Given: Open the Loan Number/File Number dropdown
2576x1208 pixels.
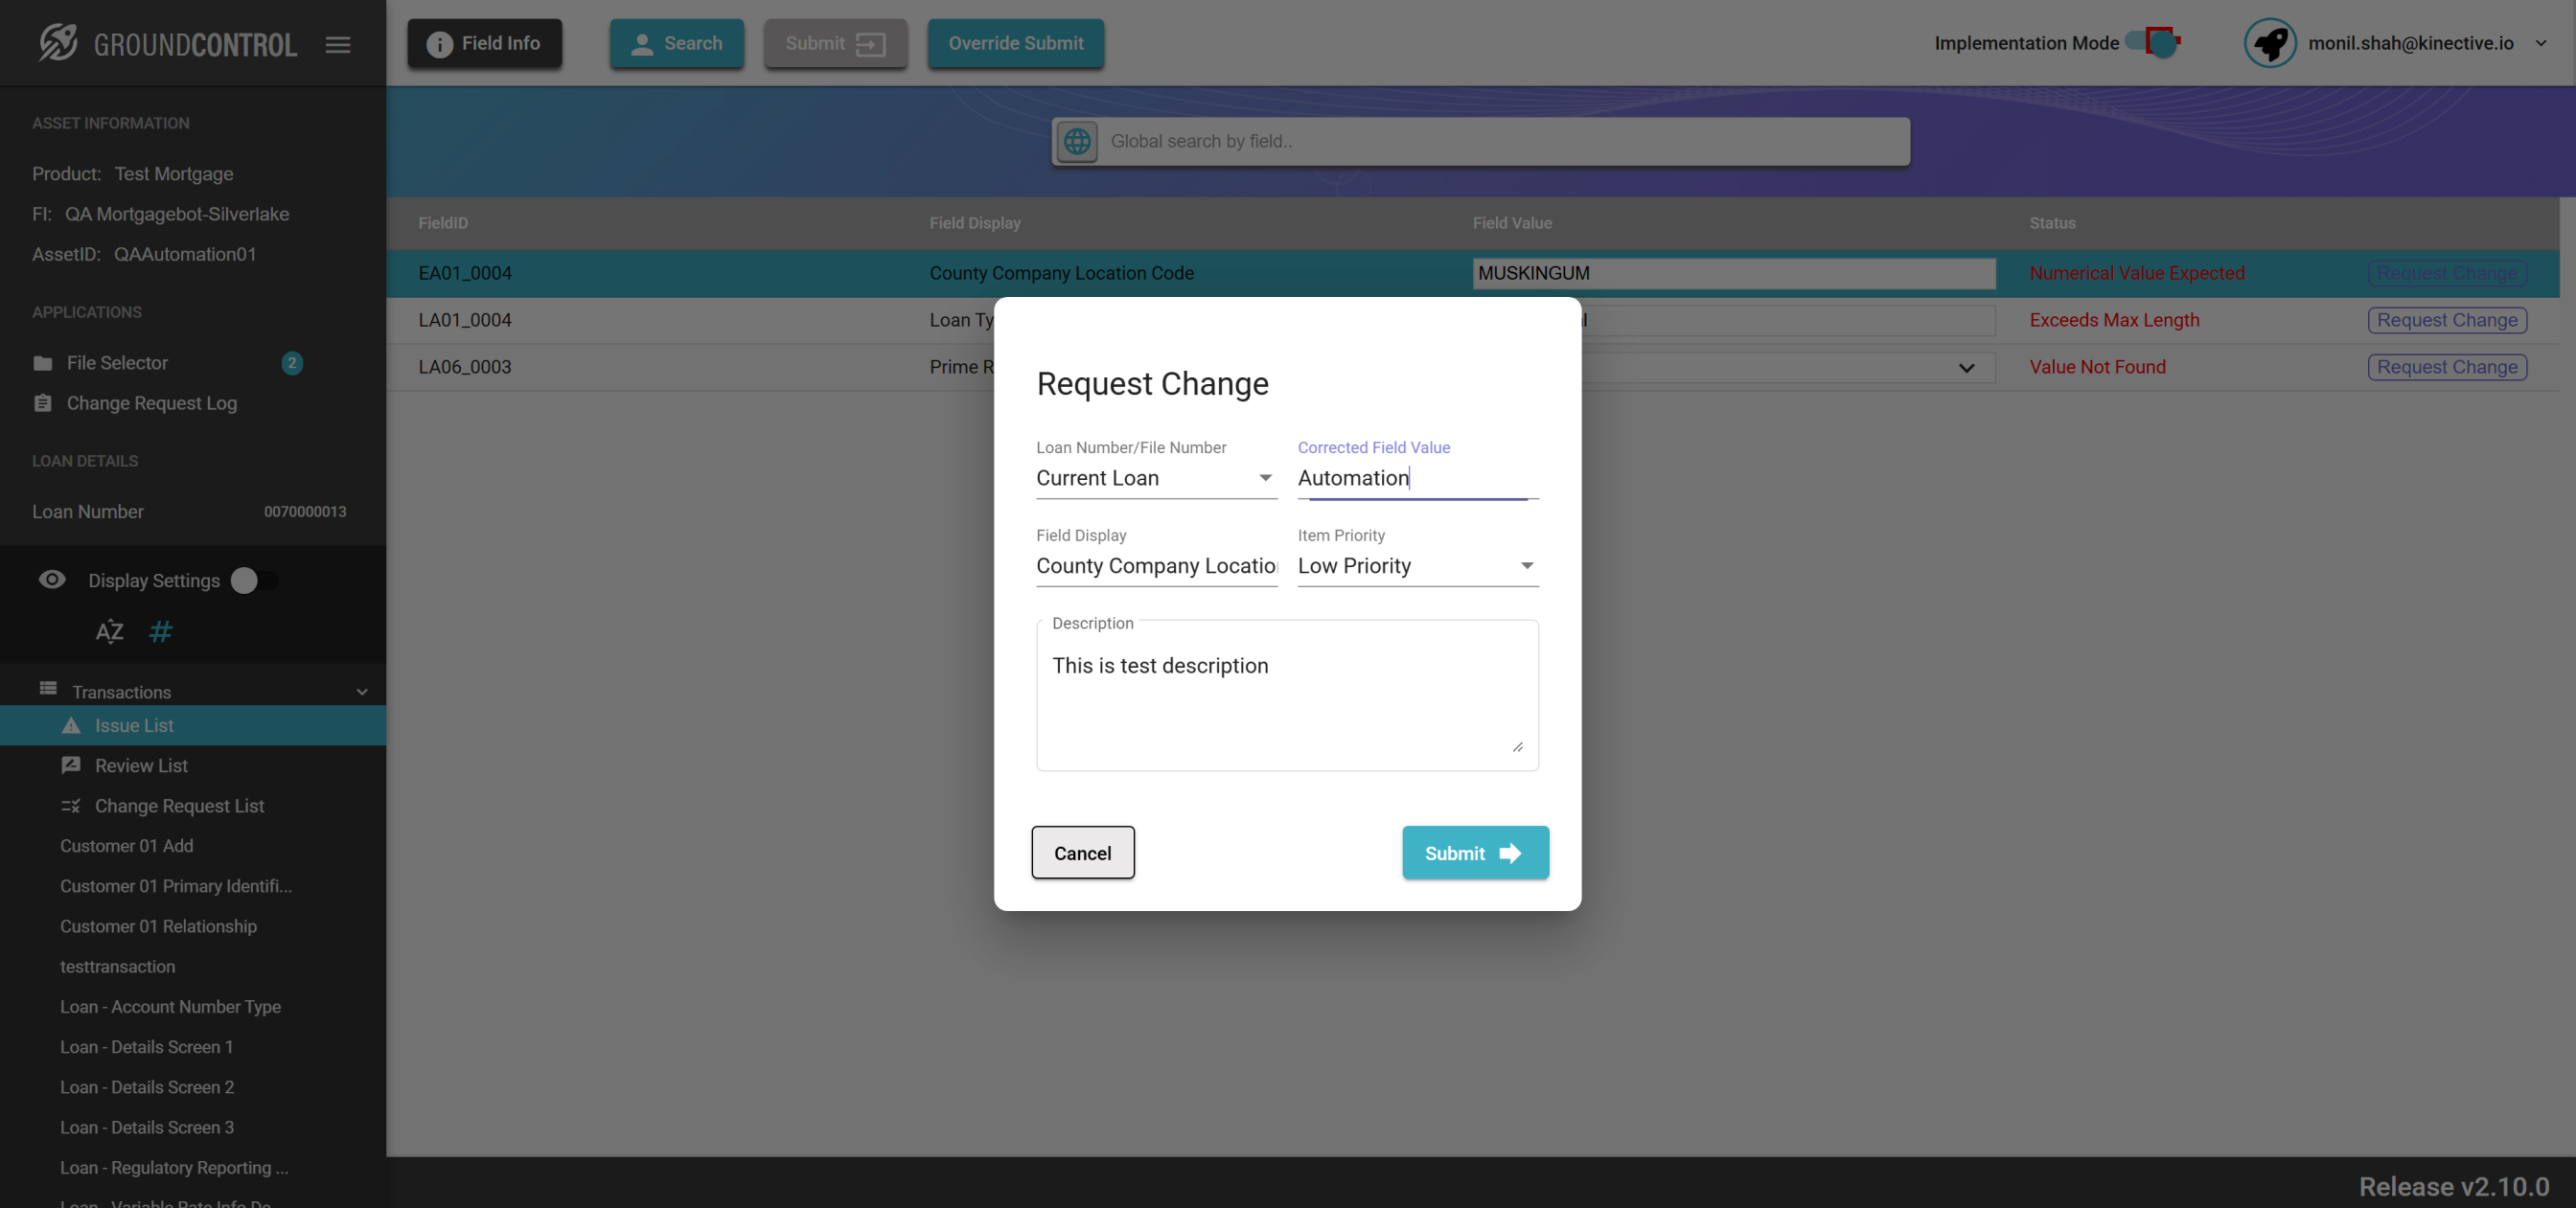Looking at the screenshot, I should (1155, 478).
